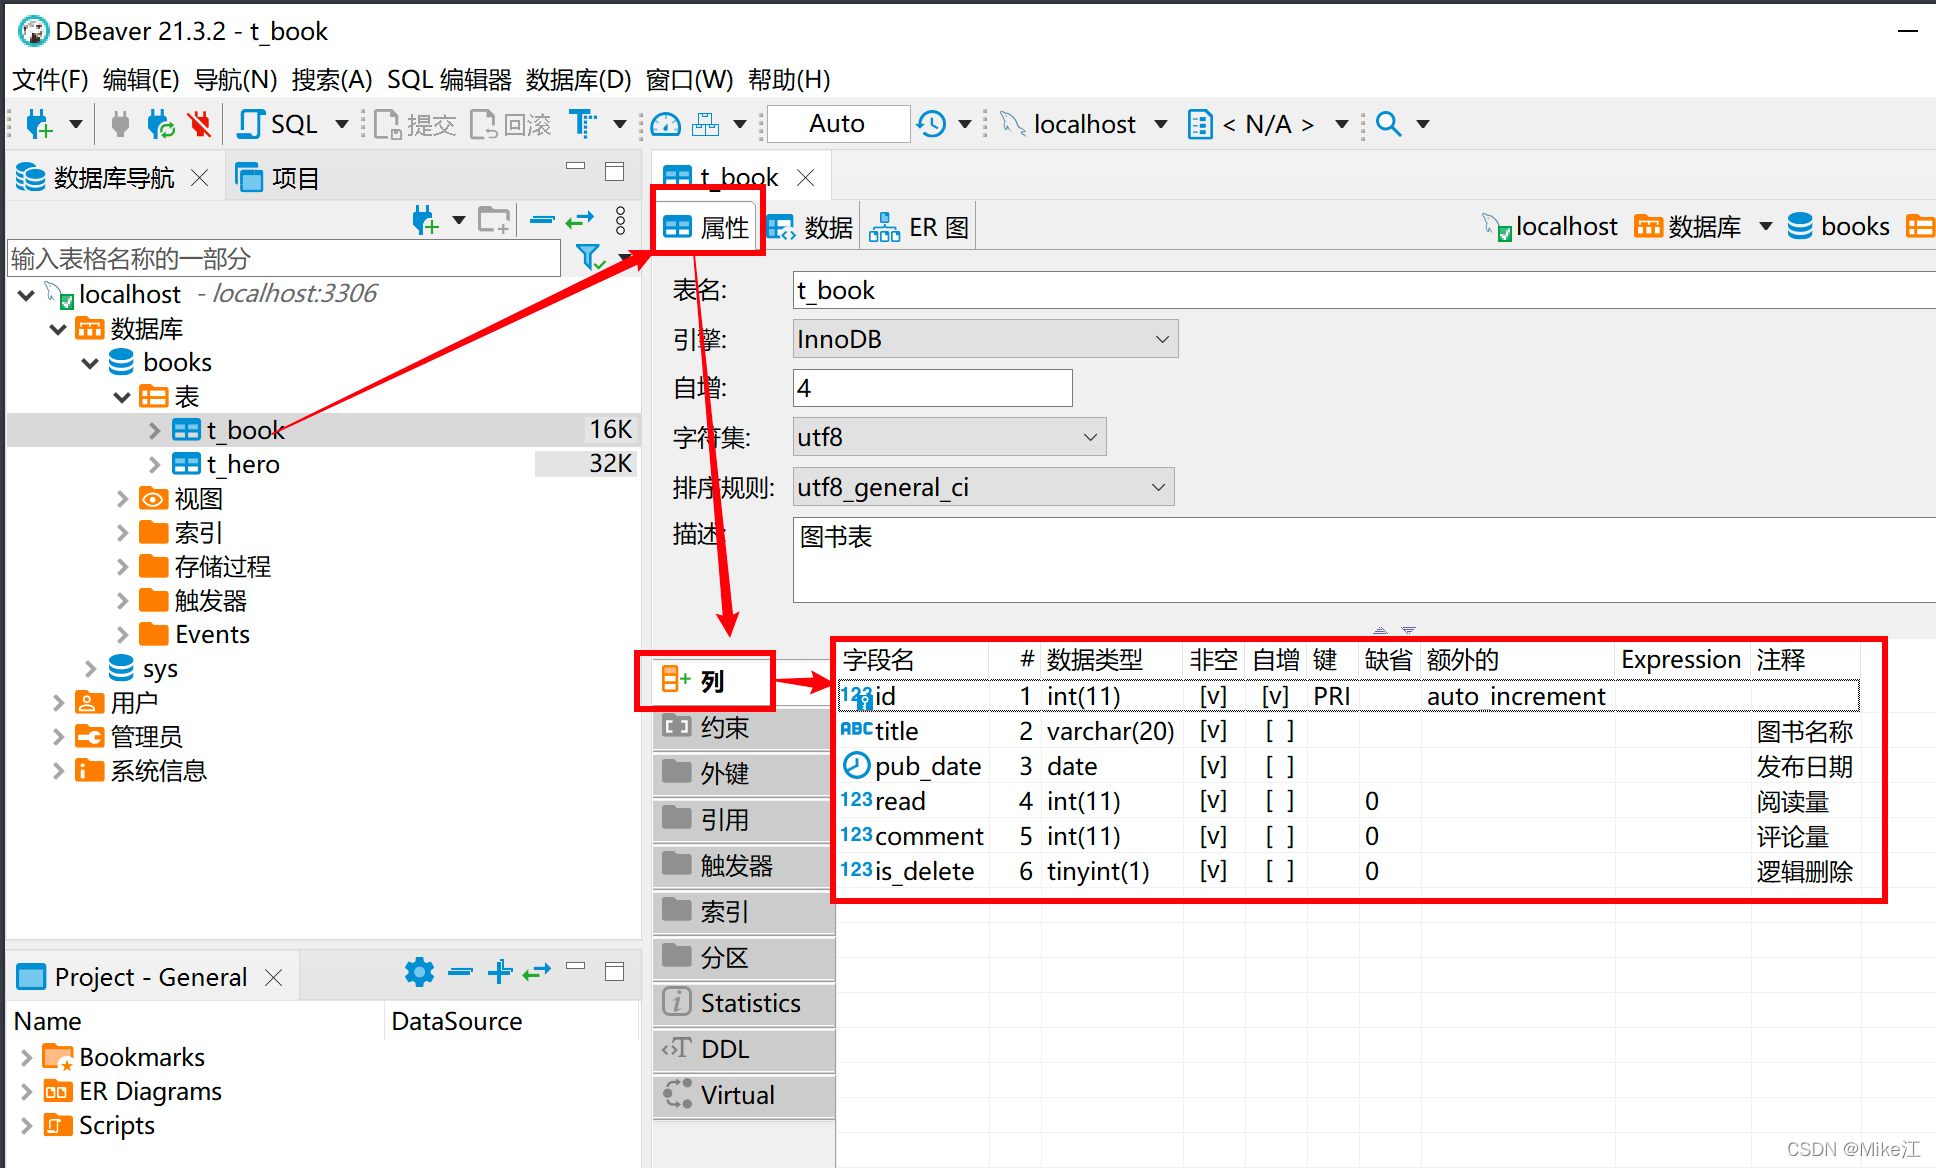Click the red disconnect plug icon
The height and width of the screenshot is (1168, 1936).
pyautogui.click(x=200, y=124)
